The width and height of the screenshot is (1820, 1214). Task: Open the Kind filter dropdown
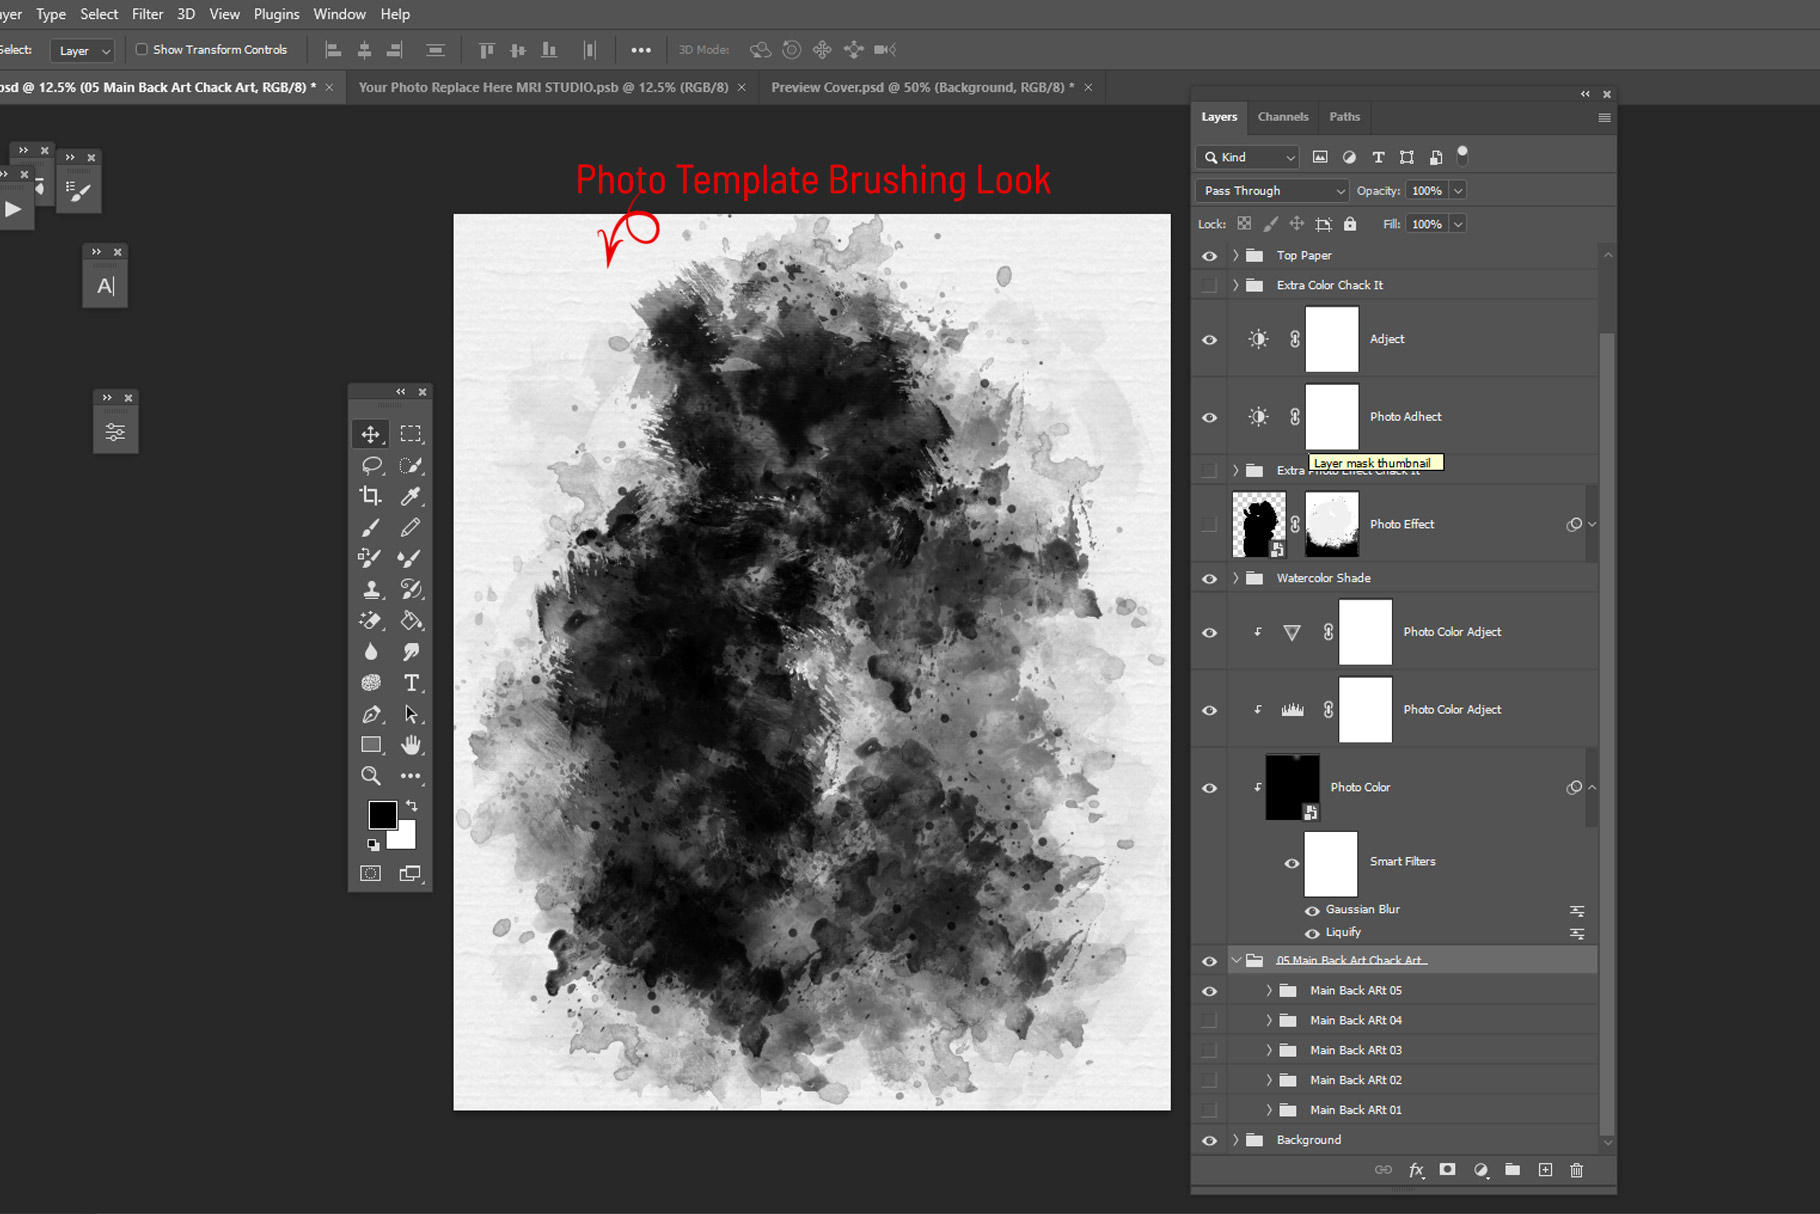click(x=1248, y=157)
